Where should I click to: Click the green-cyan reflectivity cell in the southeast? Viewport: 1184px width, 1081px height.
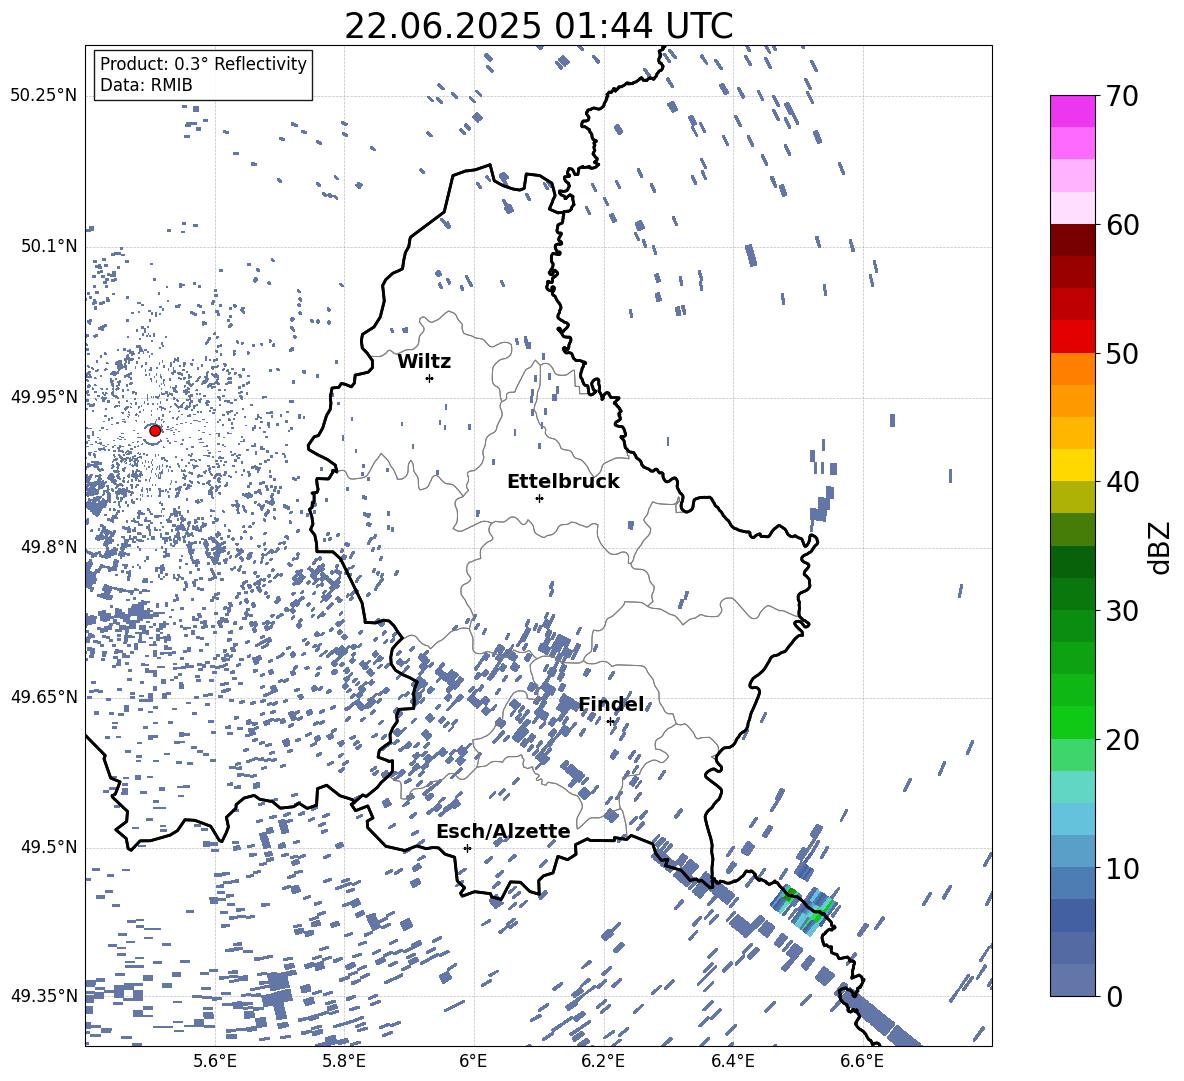[x=805, y=908]
